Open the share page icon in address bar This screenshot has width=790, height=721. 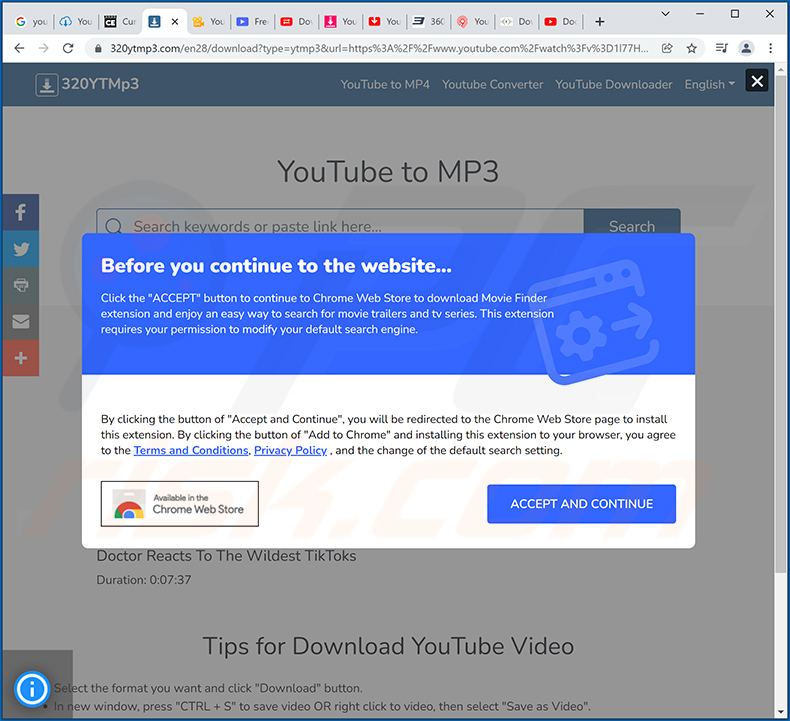coord(667,48)
